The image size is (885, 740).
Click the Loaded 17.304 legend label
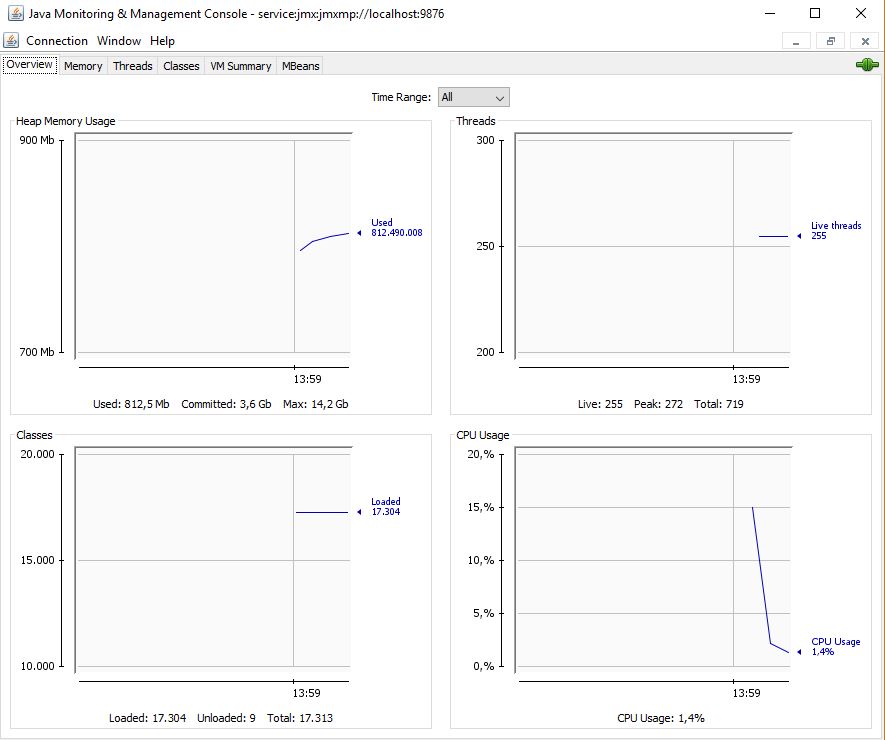point(385,506)
